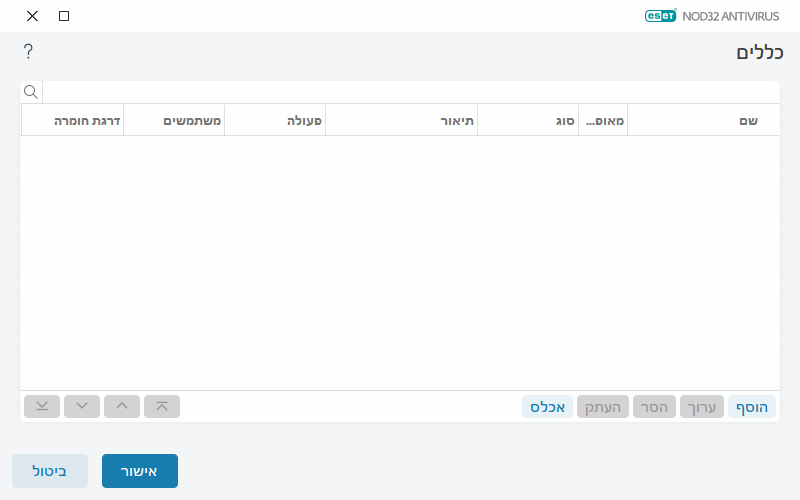Click the question mark help icon

(x=28, y=51)
